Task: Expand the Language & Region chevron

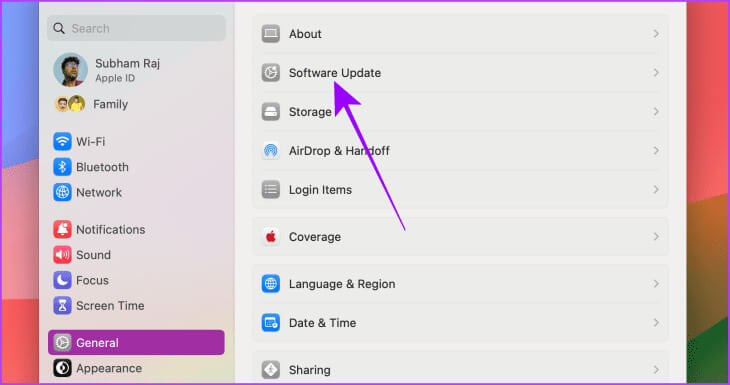Action: point(656,284)
